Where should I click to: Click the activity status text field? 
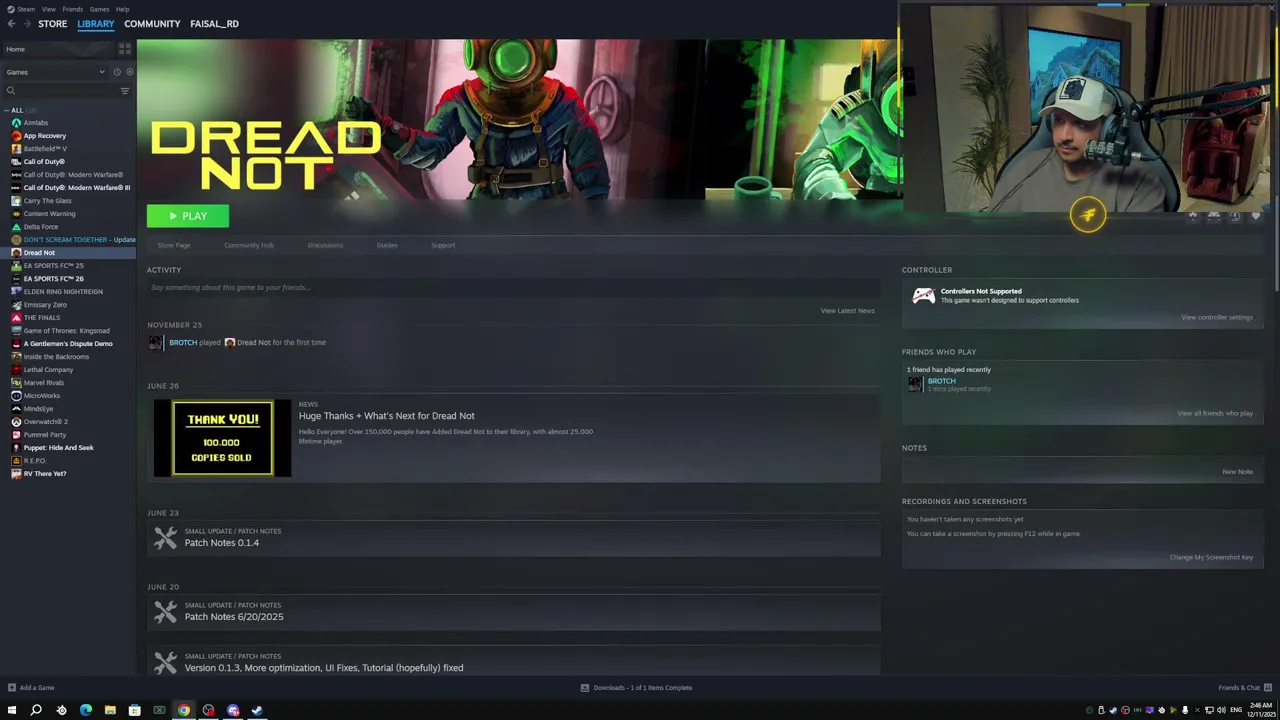pos(513,287)
